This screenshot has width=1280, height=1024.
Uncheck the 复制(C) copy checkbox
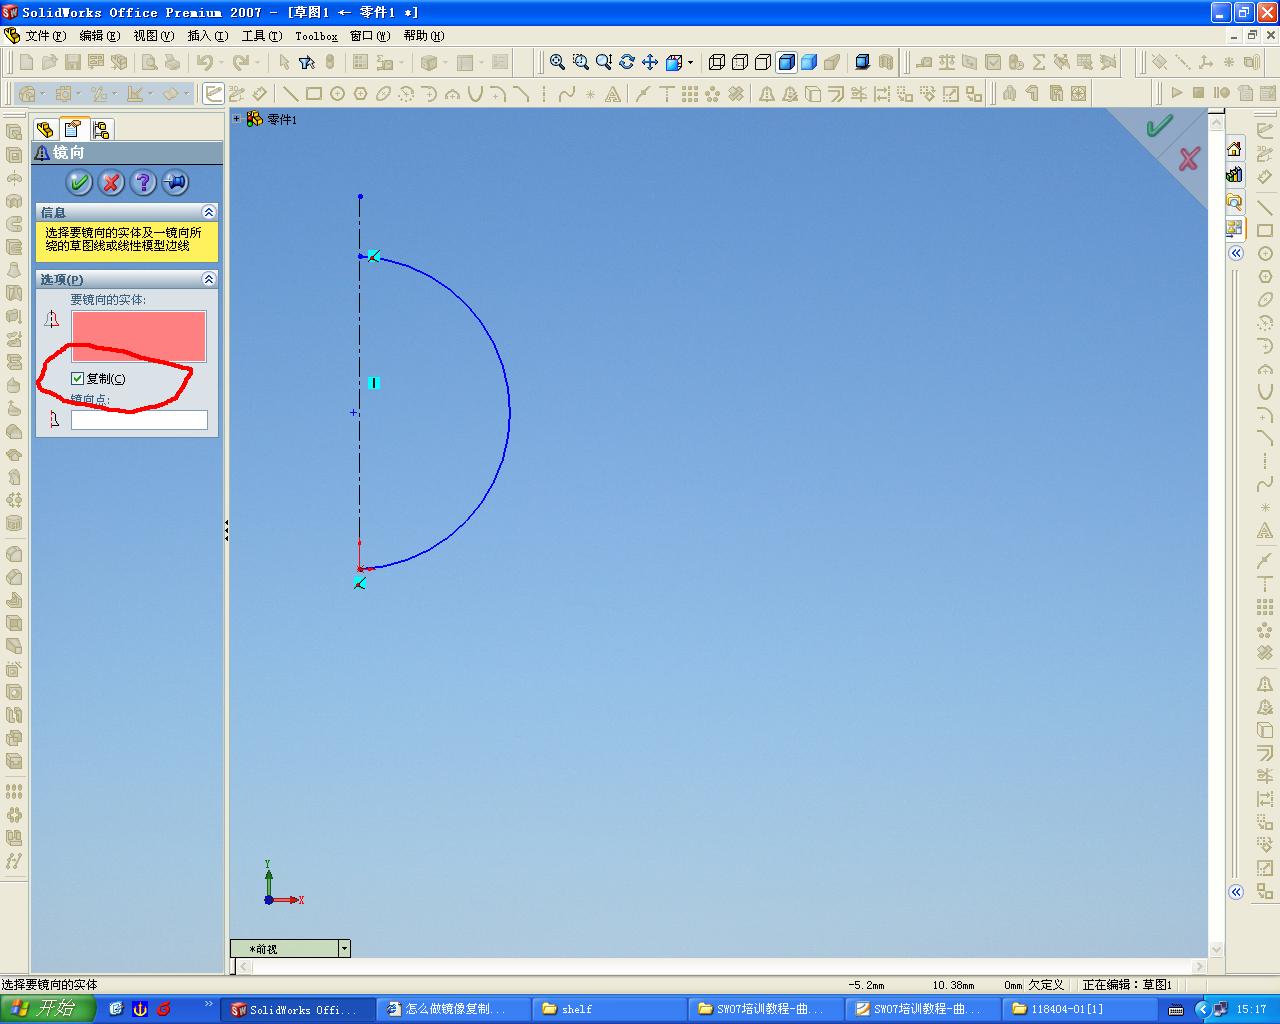[77, 378]
